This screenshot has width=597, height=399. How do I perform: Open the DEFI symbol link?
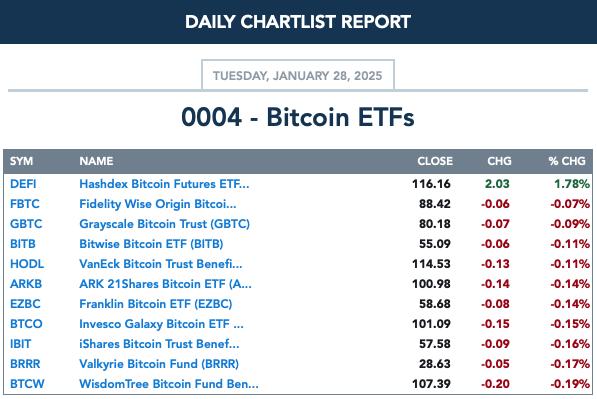(x=23, y=184)
